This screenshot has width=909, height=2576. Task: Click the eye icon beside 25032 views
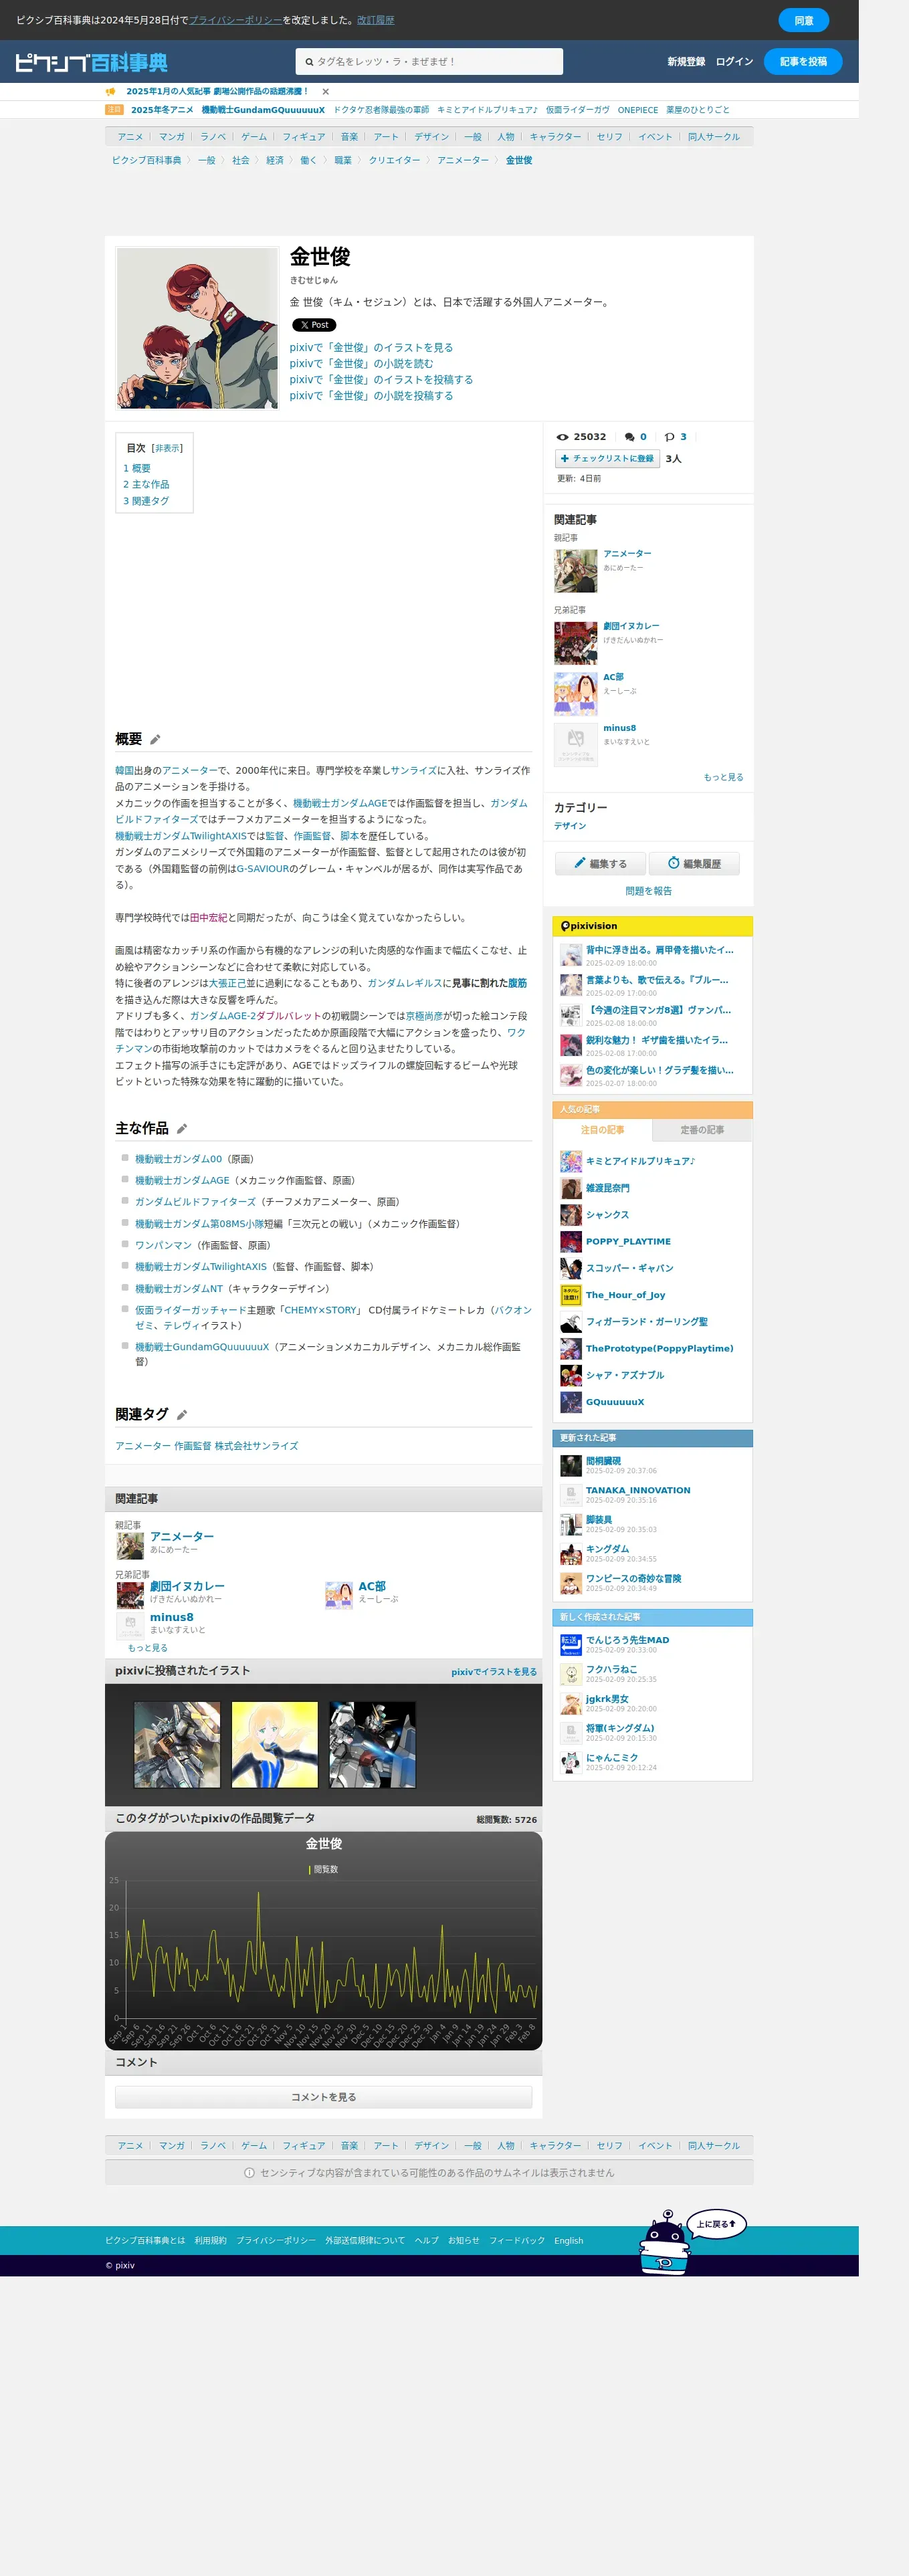(x=562, y=437)
